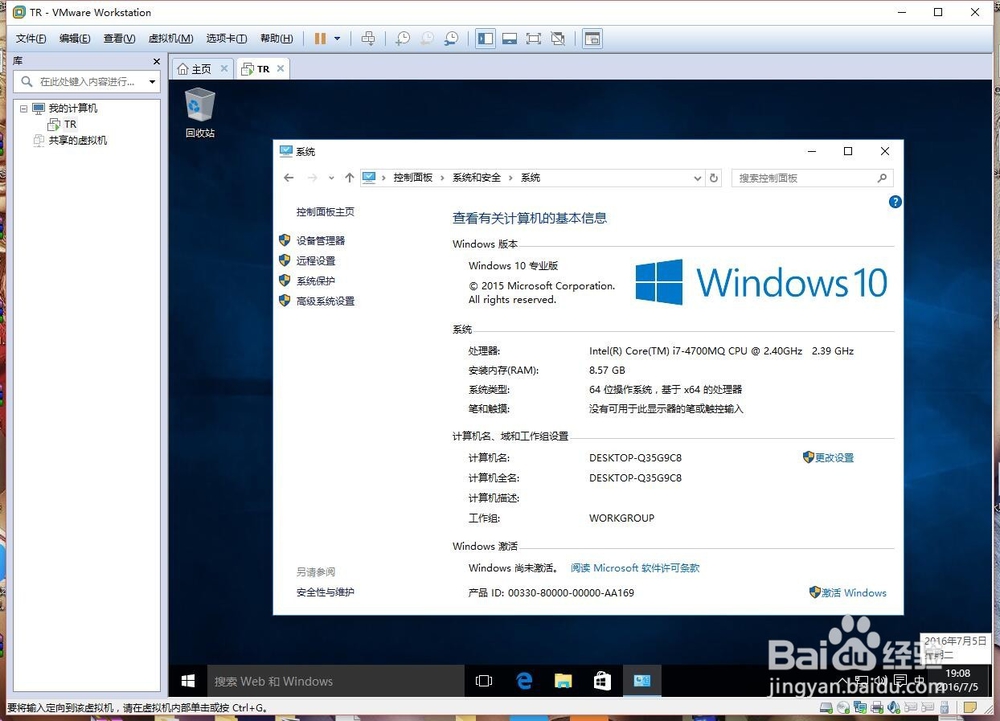Click the printer status bar icon
Image resolution: width=1000 pixels, height=721 pixels.
(x=877, y=708)
